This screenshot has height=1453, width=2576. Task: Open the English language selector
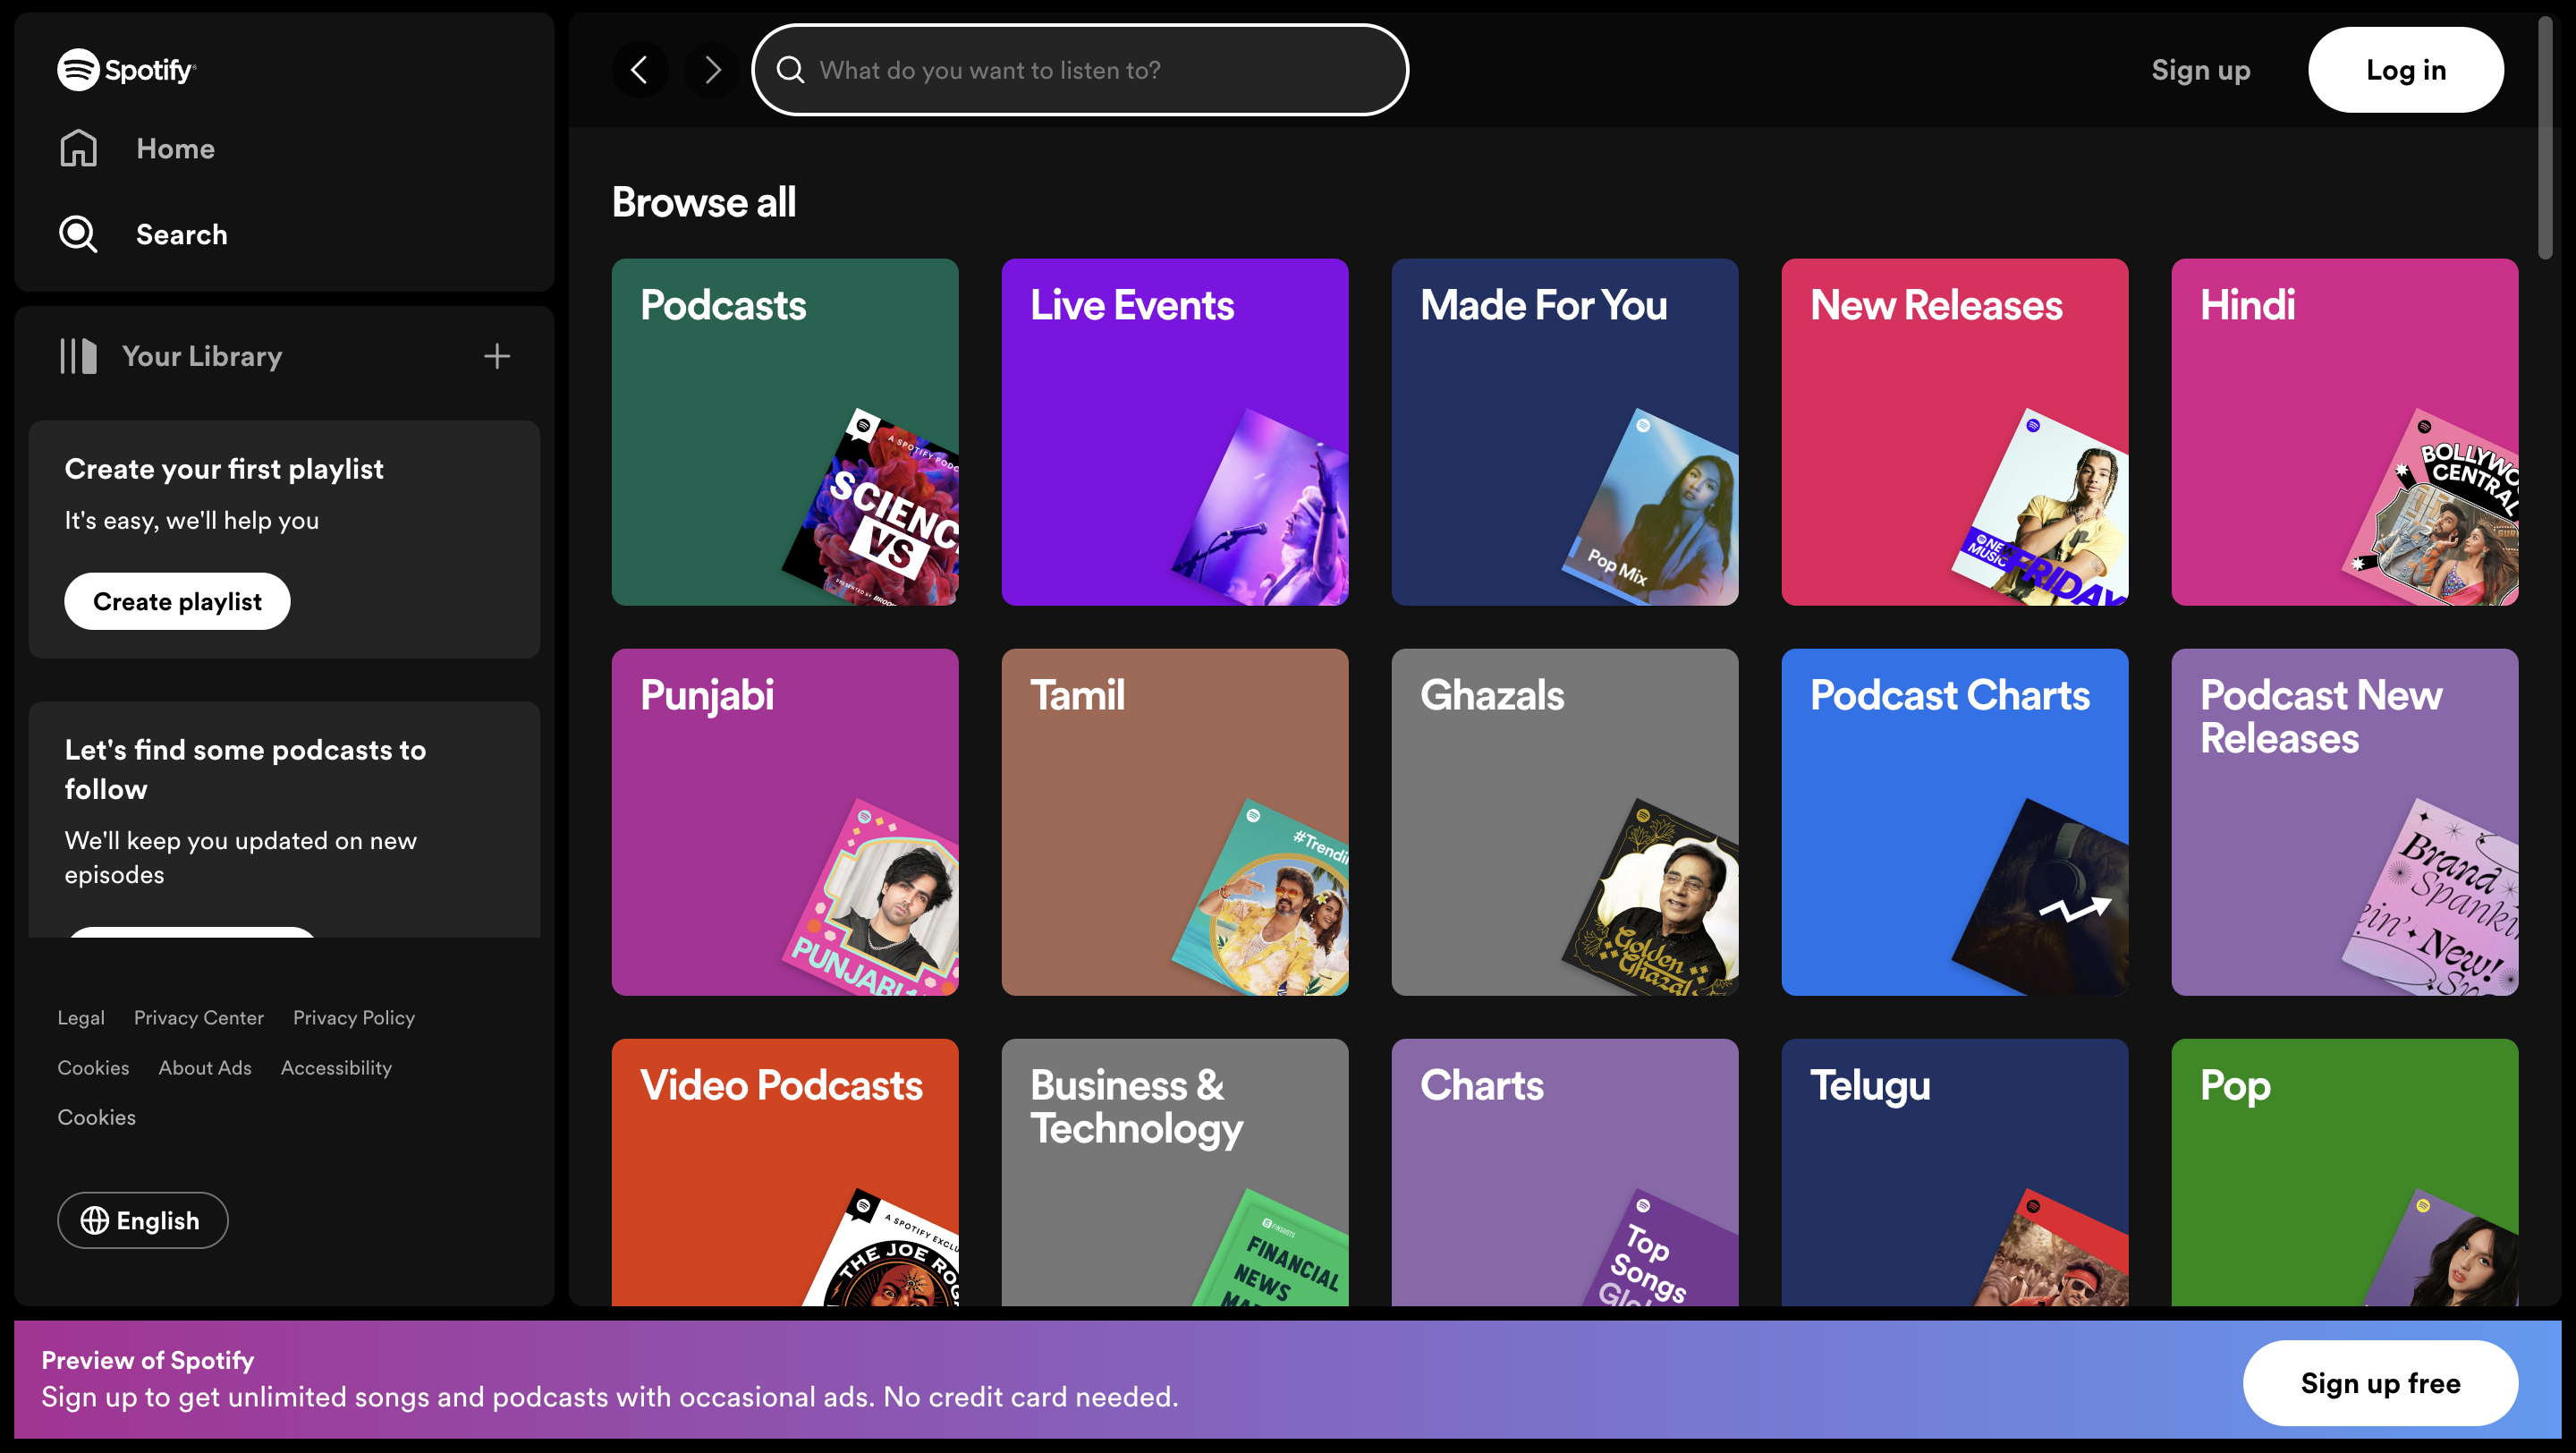click(142, 1220)
